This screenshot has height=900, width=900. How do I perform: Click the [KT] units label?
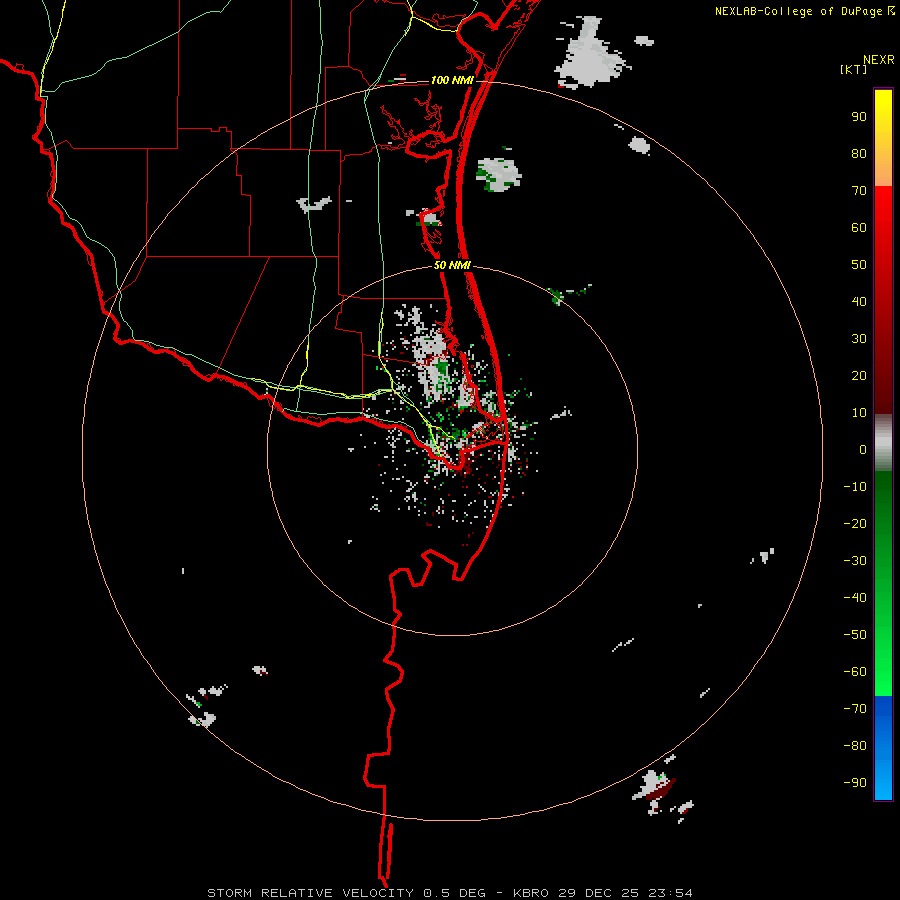coord(853,69)
